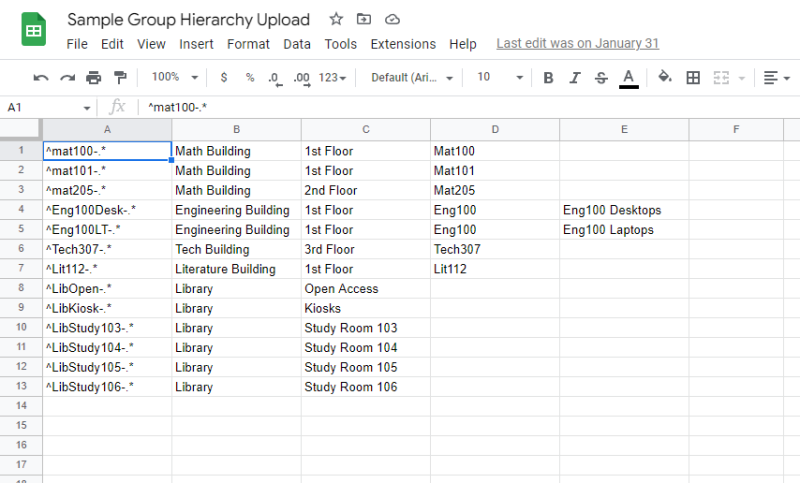Open the text color picker
Screen dimensions: 800x483
click(628, 78)
